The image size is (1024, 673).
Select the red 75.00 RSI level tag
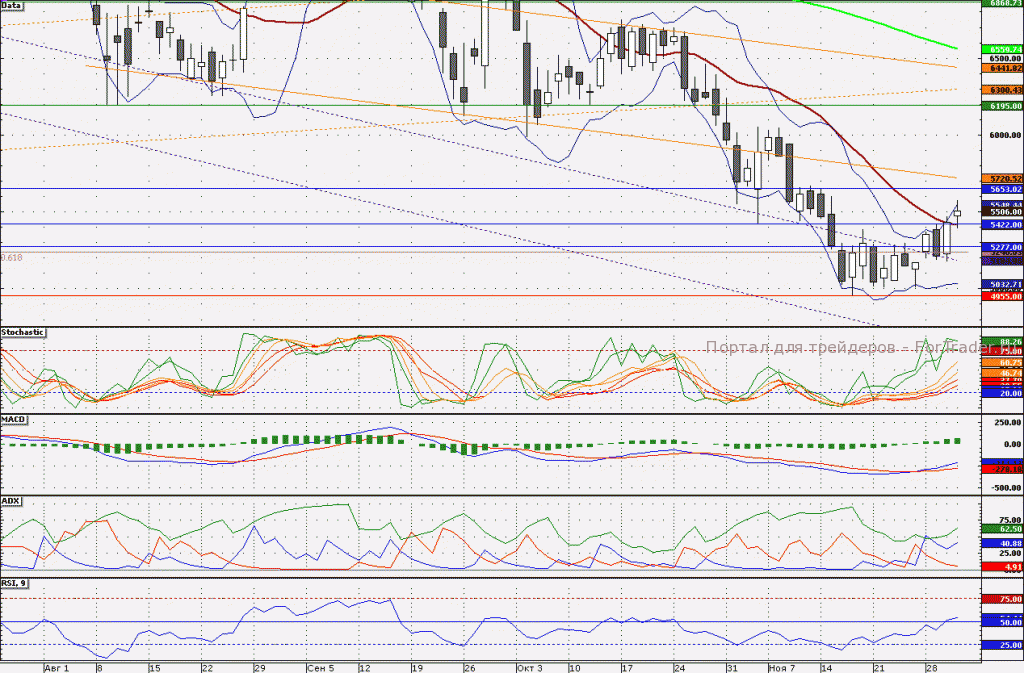click(1002, 599)
